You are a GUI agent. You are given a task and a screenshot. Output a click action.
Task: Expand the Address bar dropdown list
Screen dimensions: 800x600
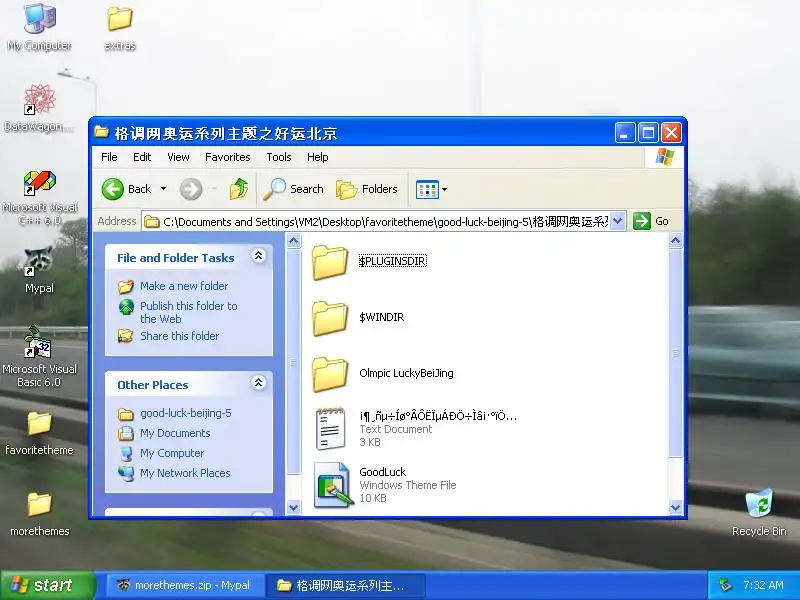point(617,221)
